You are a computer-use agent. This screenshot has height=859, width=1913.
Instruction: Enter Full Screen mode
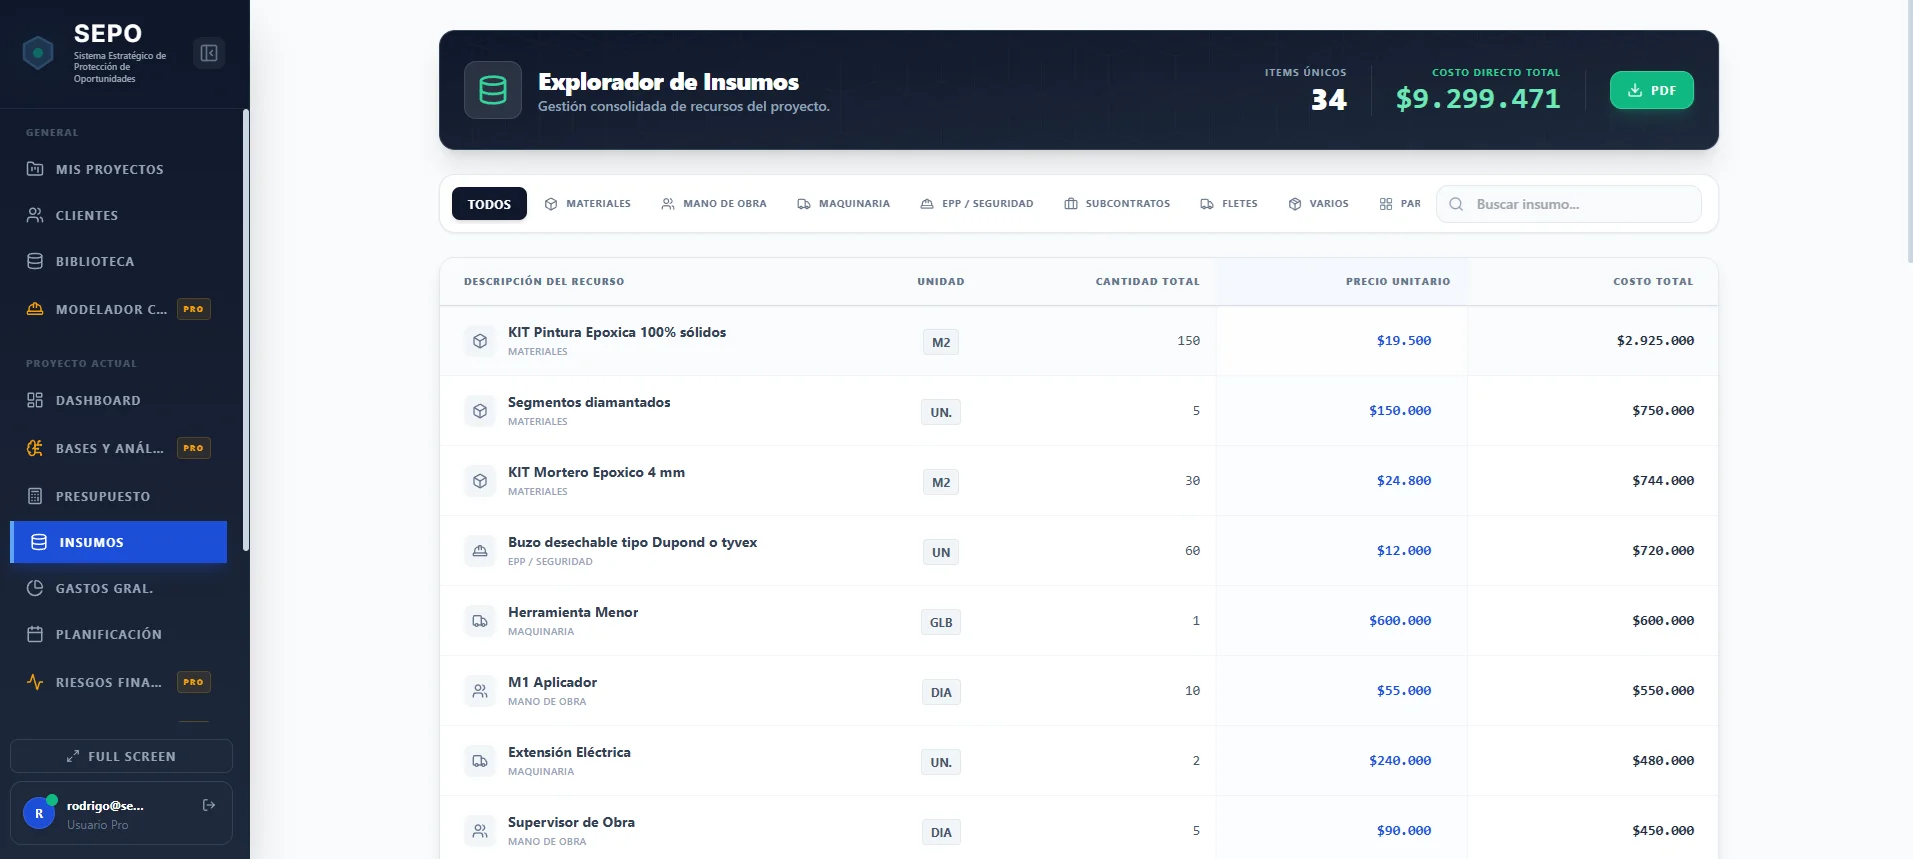121,756
